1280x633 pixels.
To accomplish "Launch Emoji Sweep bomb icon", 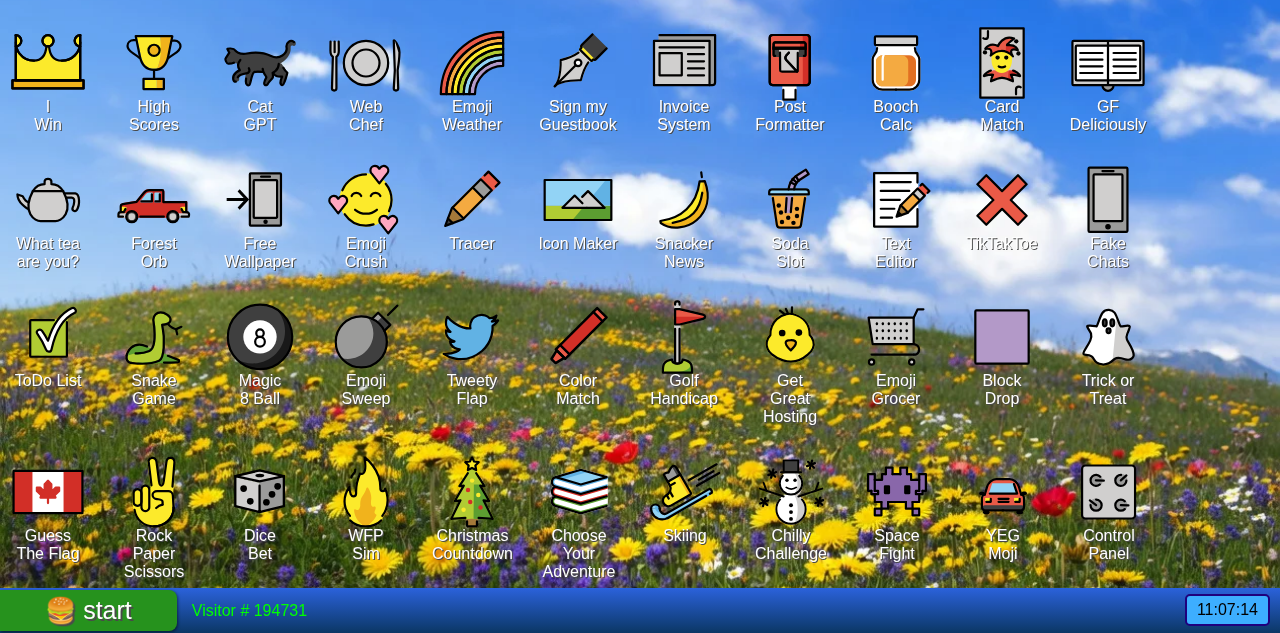I will (x=366, y=336).
